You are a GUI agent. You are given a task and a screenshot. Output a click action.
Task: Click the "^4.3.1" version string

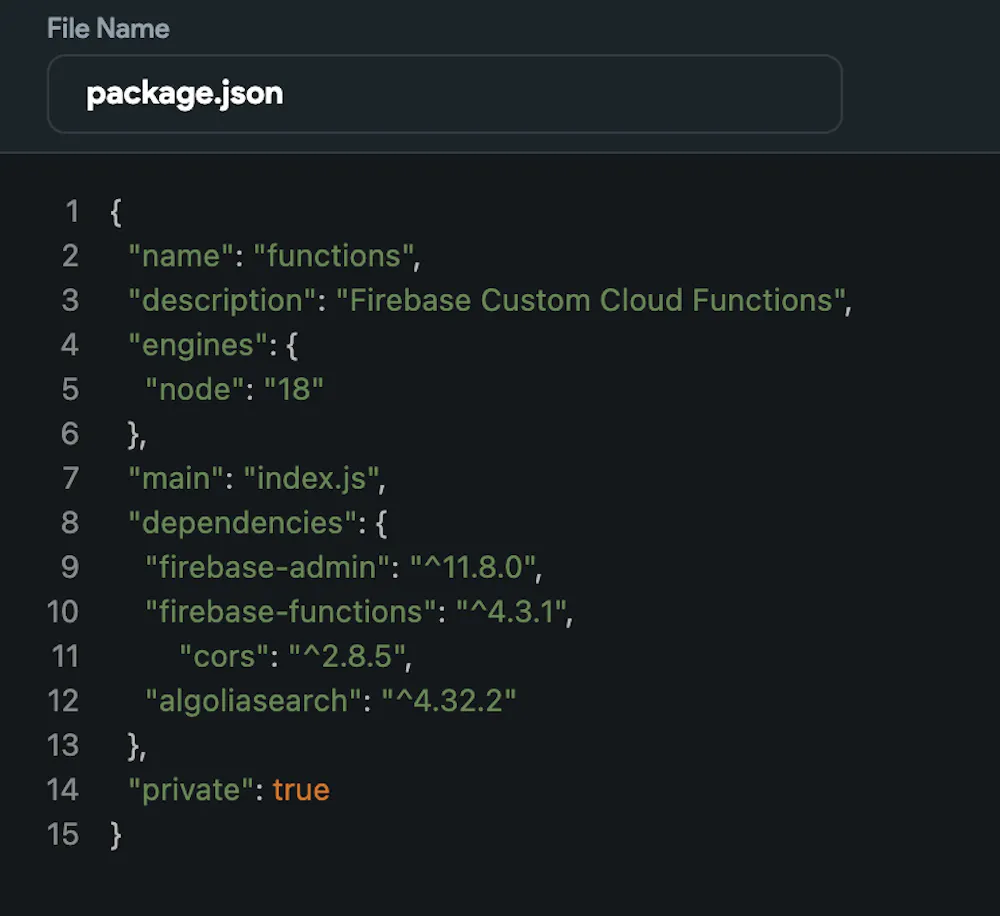[x=511, y=612]
